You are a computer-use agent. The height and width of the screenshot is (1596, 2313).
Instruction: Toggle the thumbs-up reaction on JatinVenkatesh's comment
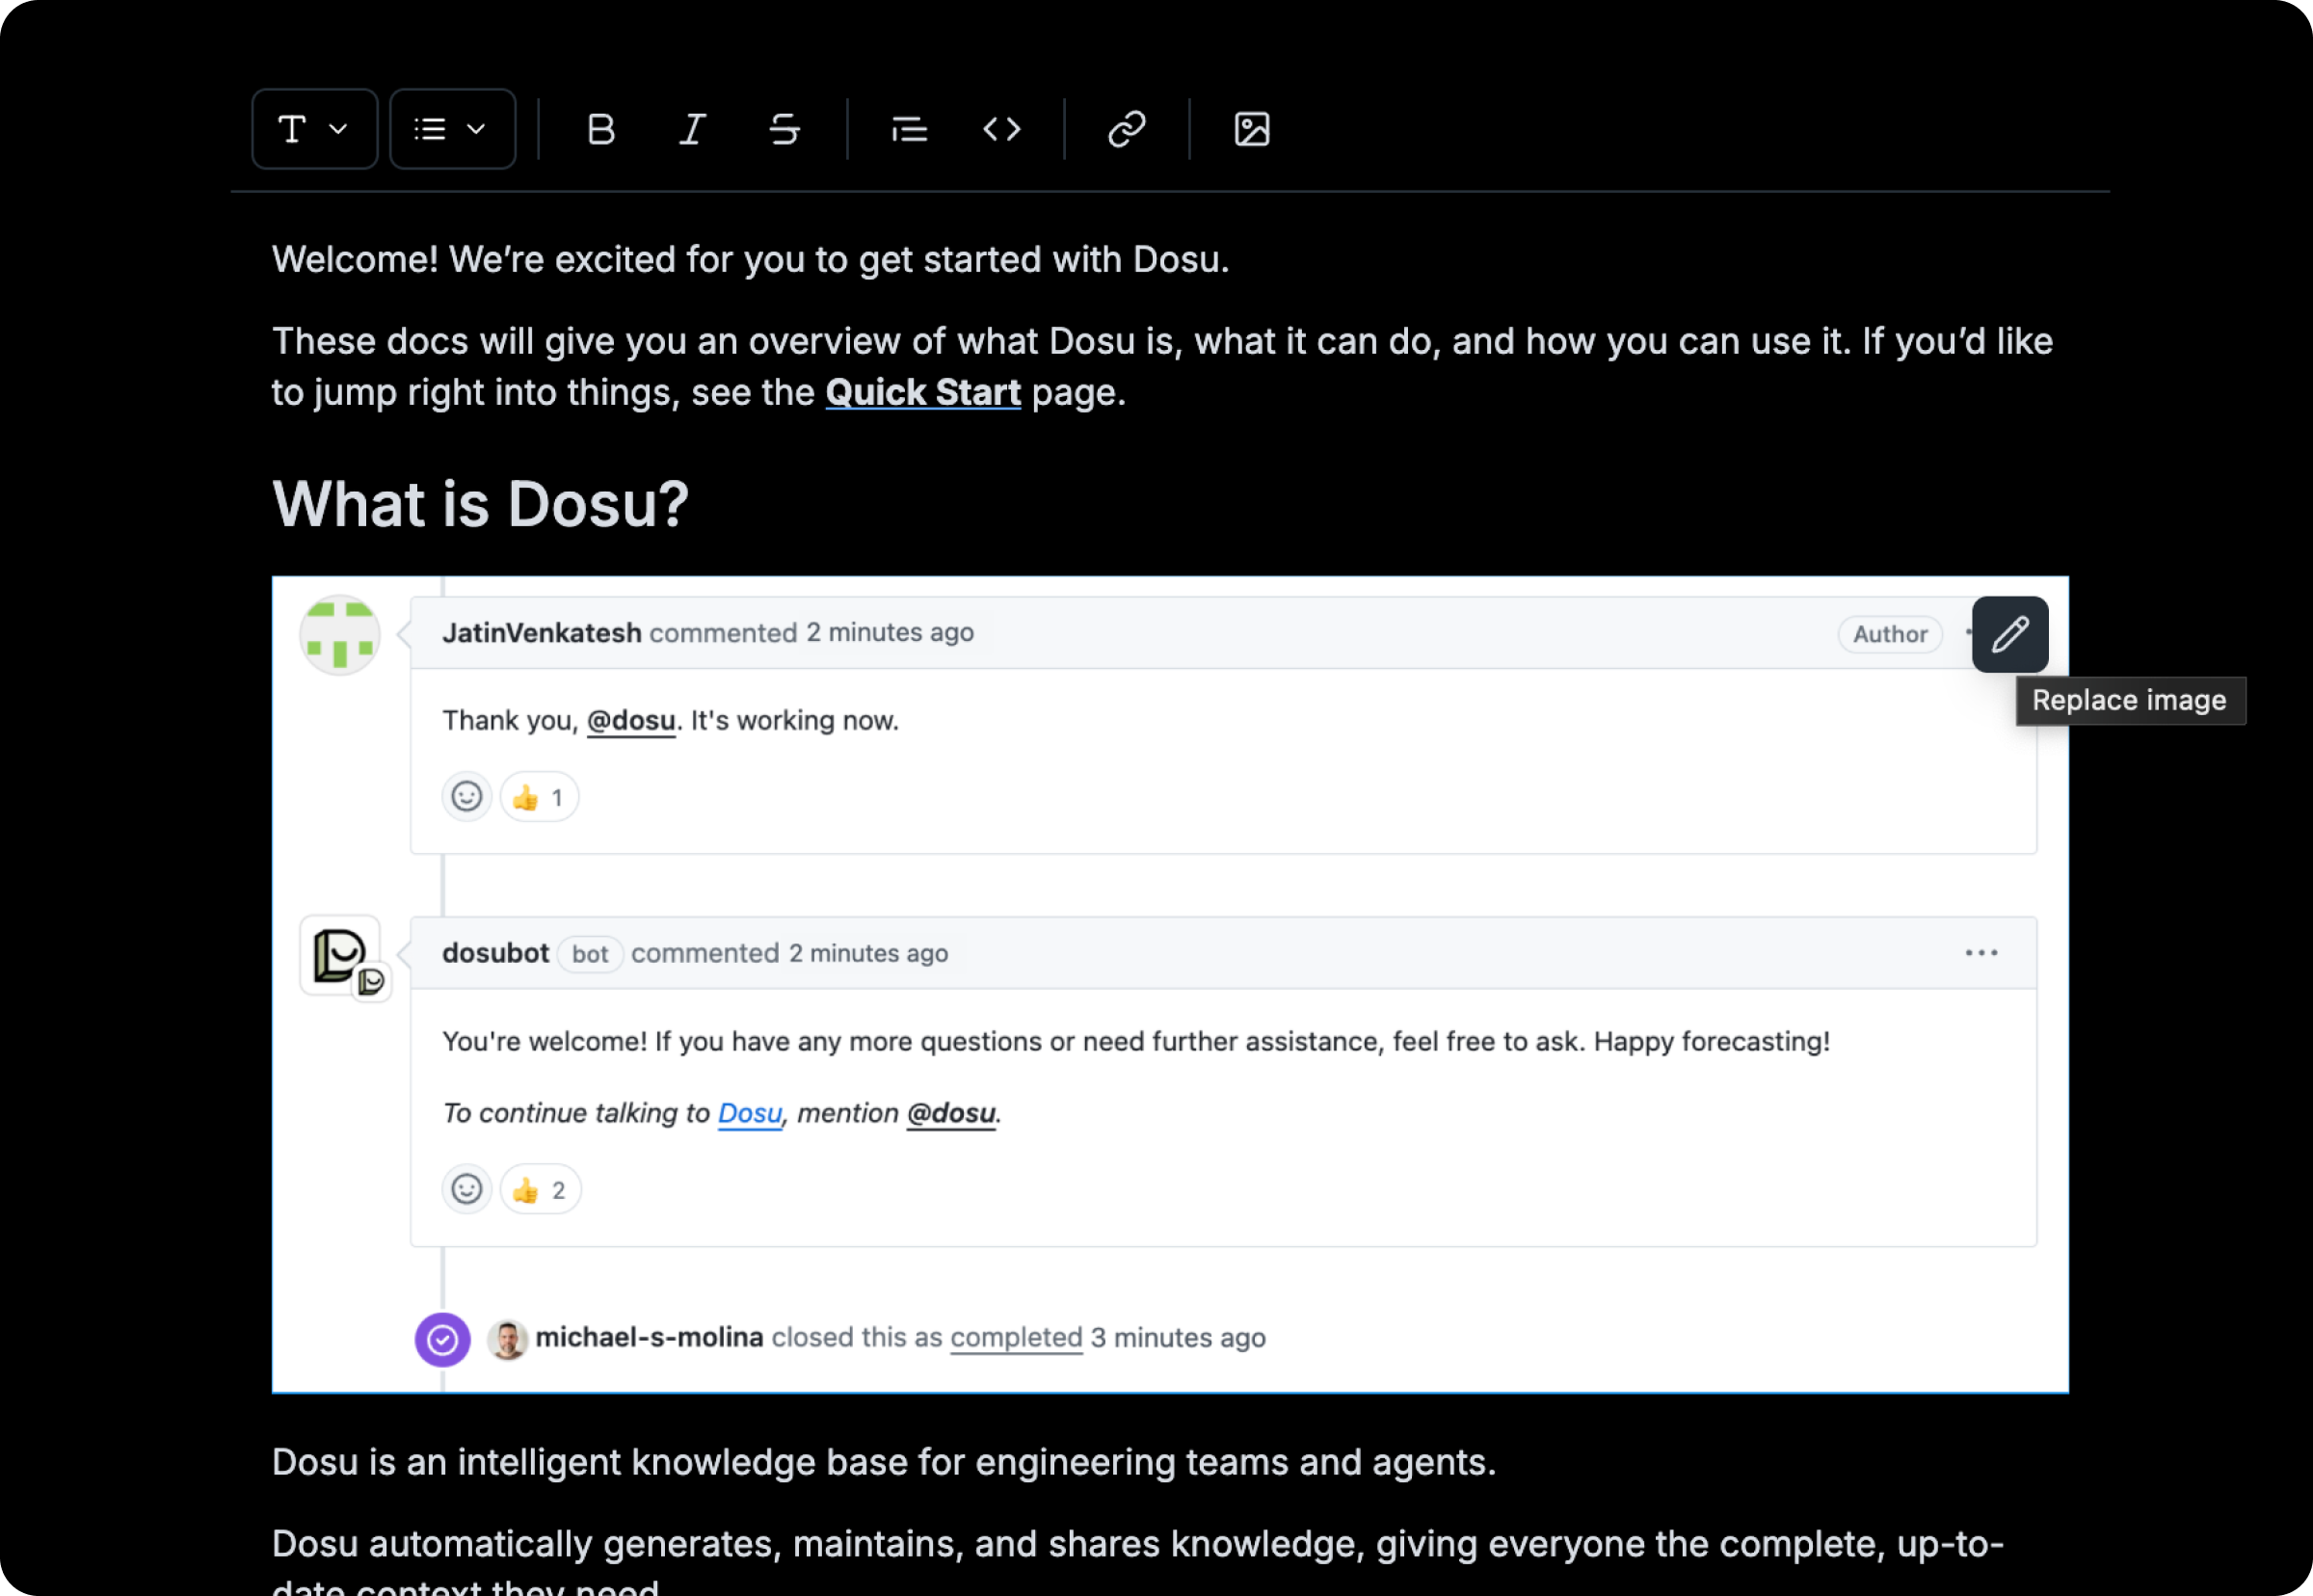coord(538,796)
